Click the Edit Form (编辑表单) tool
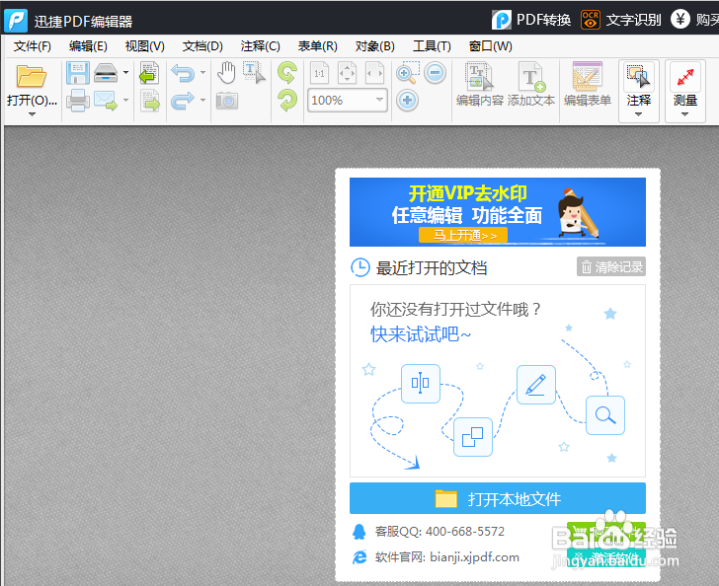Screen dimensions: 719x586 587,85
